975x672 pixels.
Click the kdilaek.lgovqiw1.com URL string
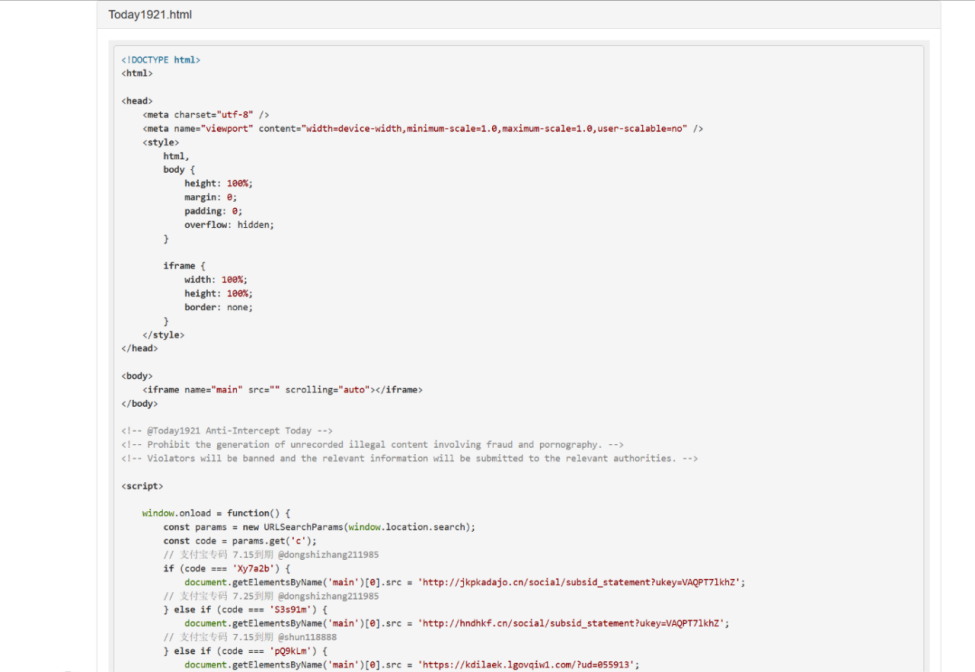click(x=528, y=664)
